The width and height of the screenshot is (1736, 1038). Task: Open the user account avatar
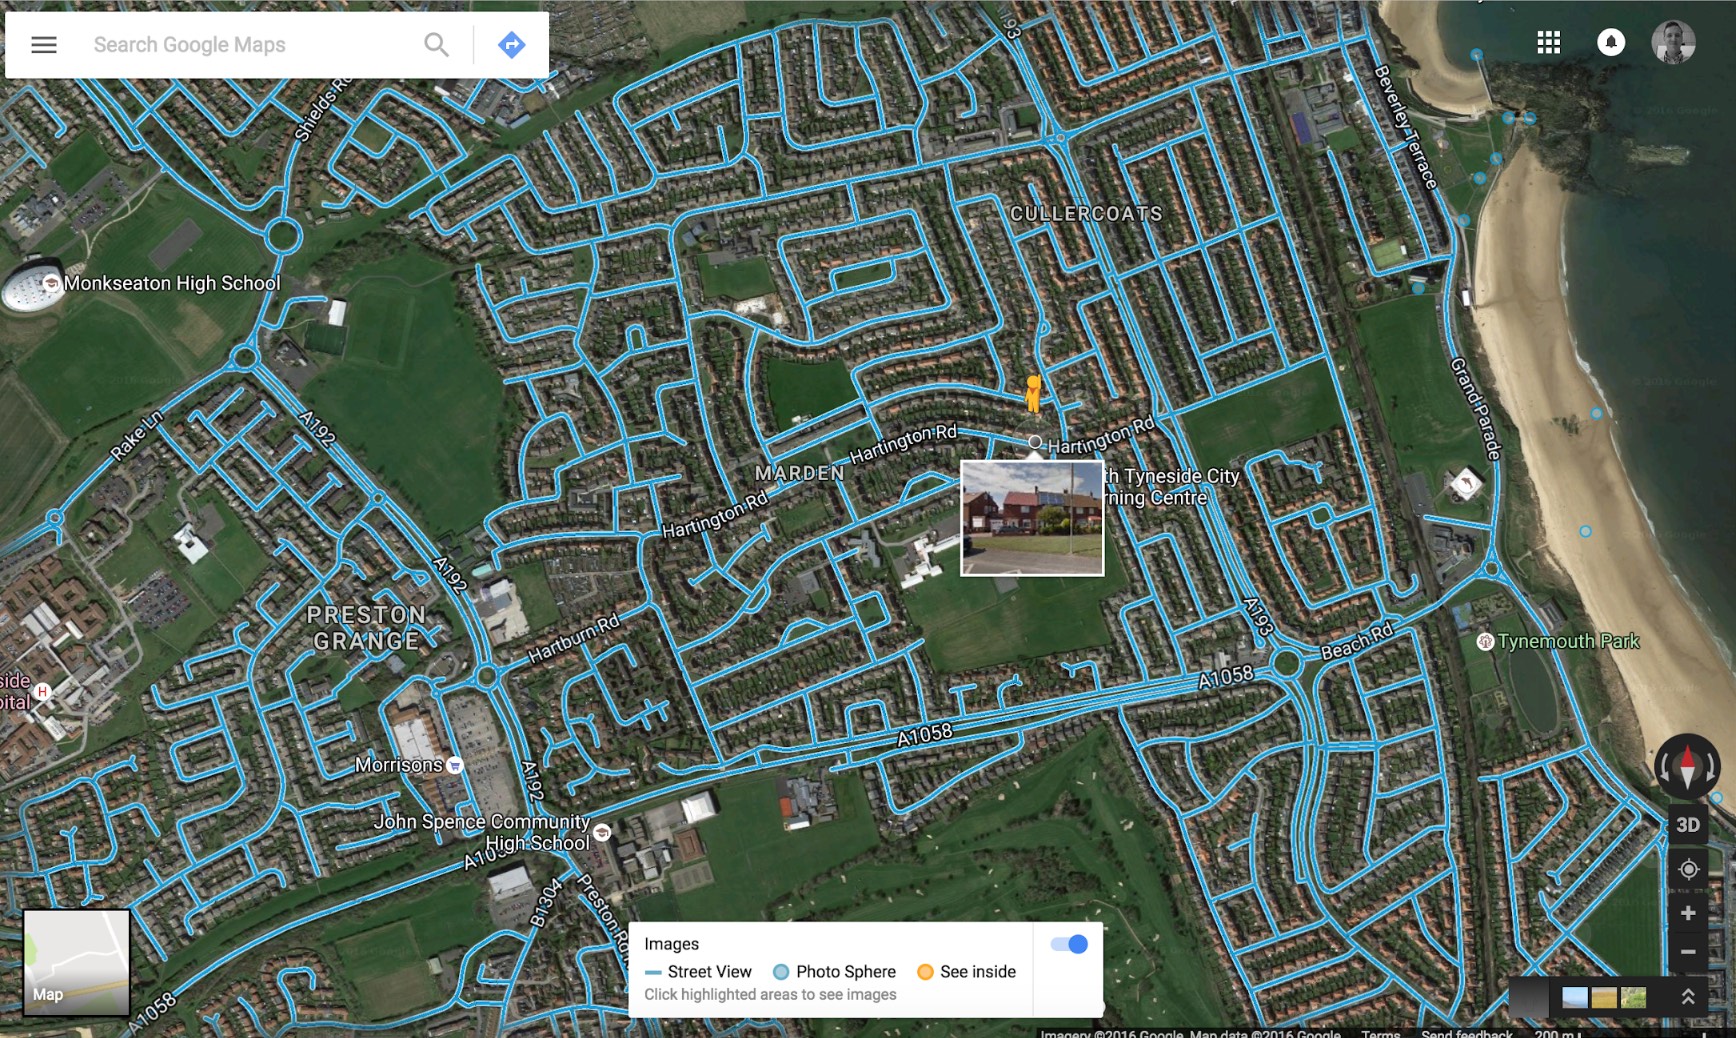point(1673,42)
